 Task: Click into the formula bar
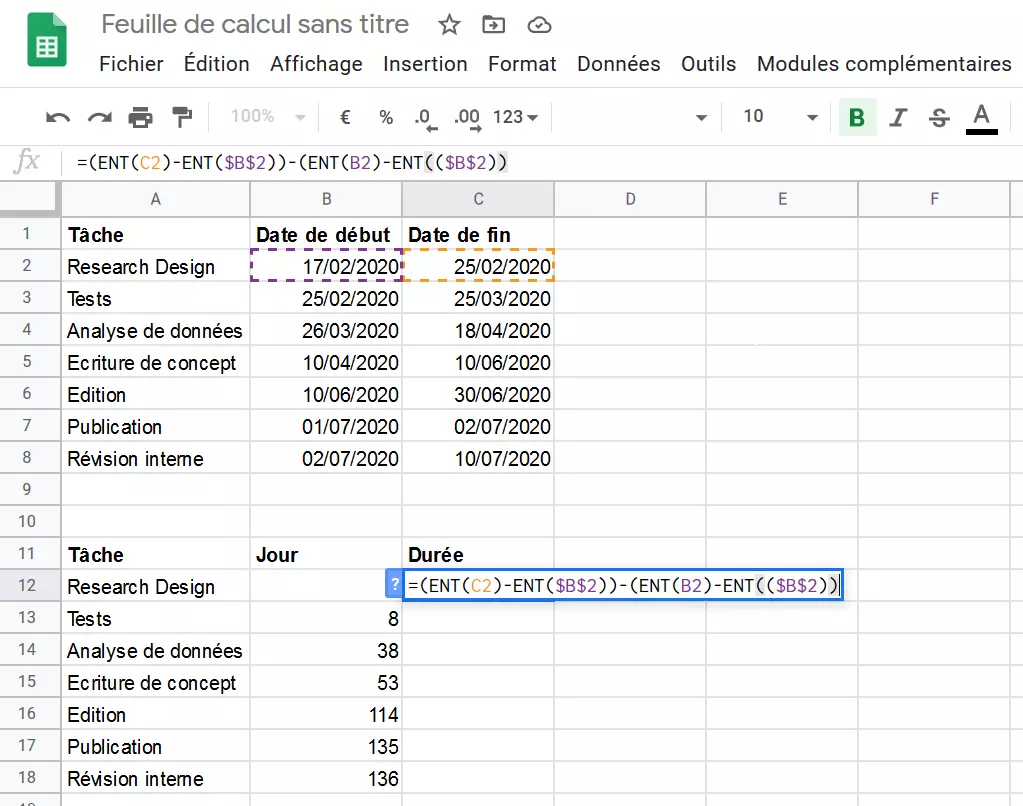click(x=542, y=163)
